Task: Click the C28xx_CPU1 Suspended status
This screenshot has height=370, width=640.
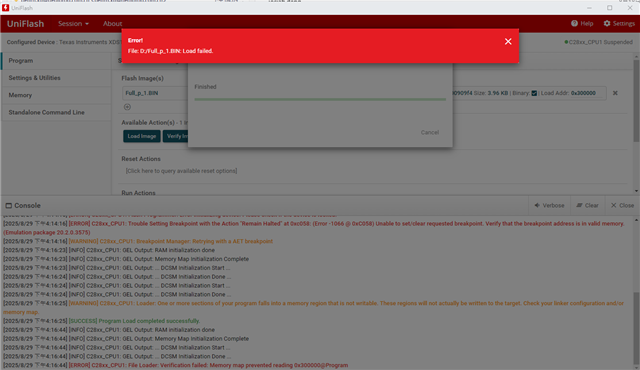Action: click(598, 42)
